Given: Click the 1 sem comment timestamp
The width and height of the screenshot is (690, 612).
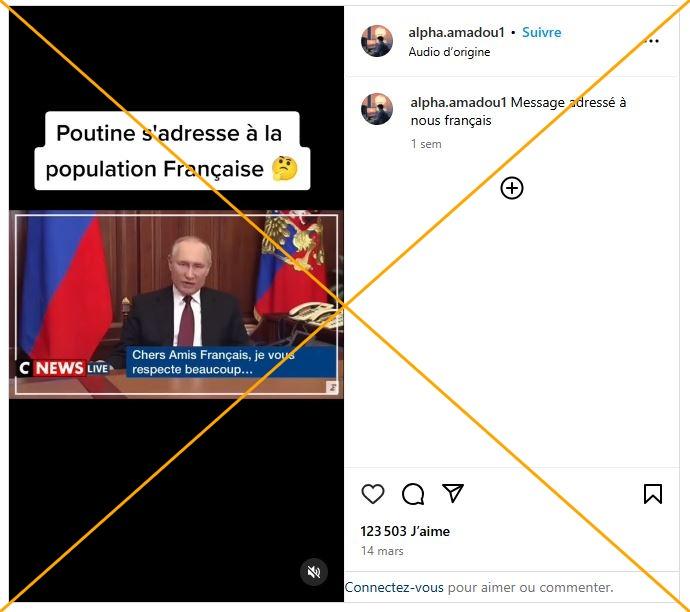Looking at the screenshot, I should [426, 144].
